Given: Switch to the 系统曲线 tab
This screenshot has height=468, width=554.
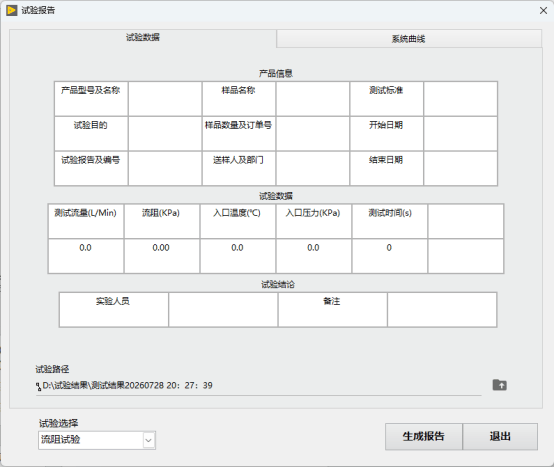Looking at the screenshot, I should click(x=408, y=38).
